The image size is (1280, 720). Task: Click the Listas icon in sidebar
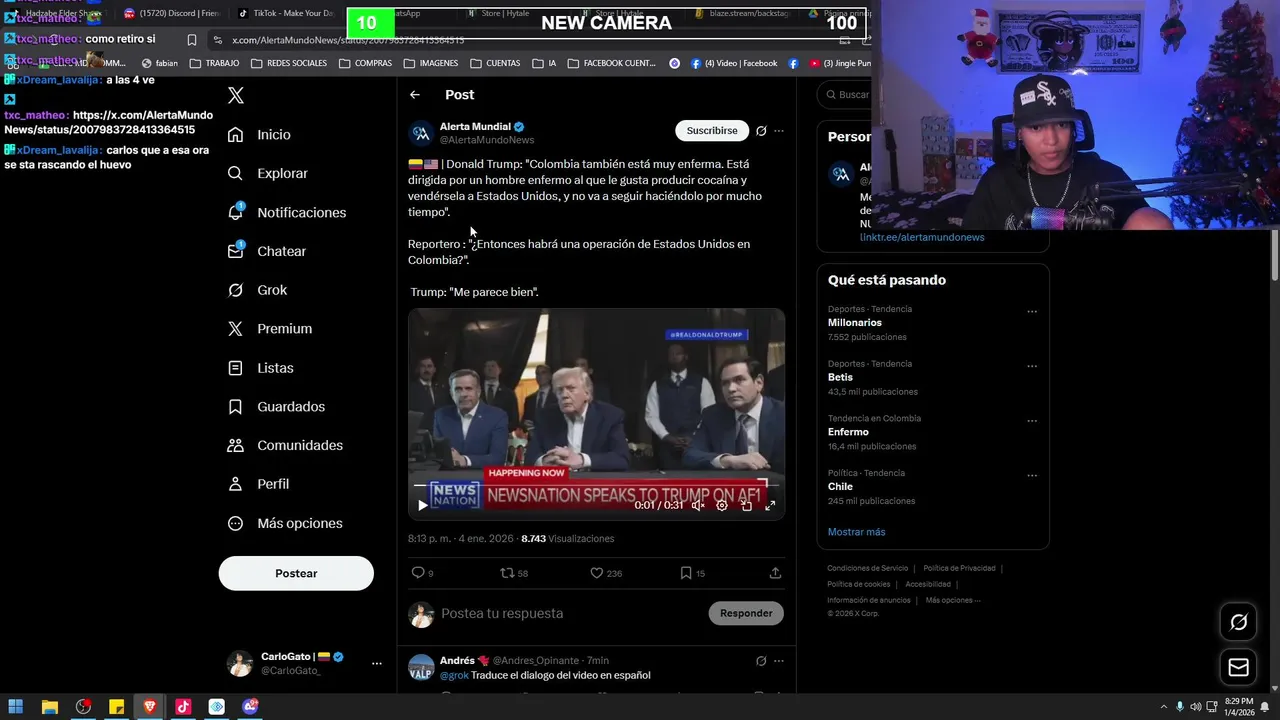[235, 368]
